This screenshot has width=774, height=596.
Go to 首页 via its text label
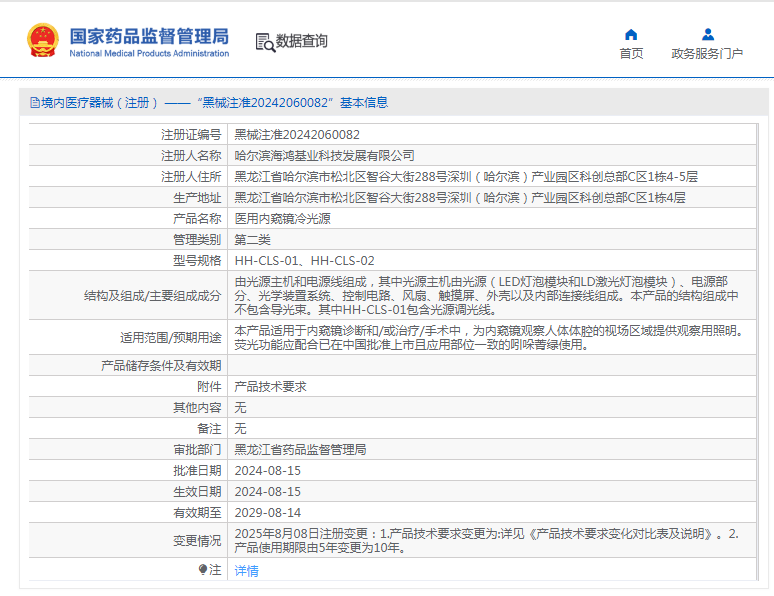coord(631,54)
